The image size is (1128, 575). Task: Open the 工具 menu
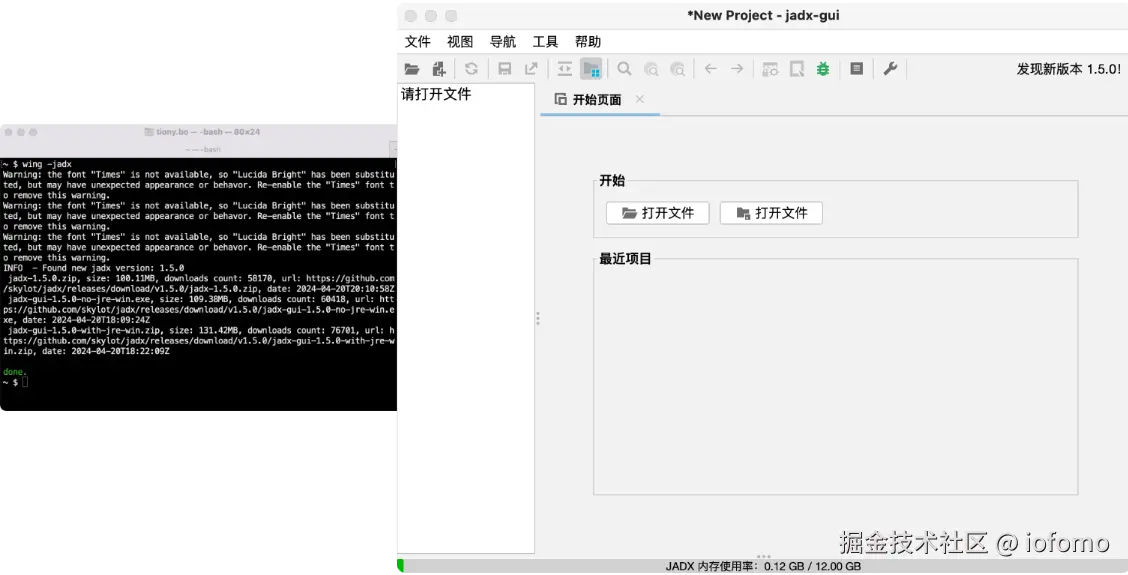[x=545, y=42]
